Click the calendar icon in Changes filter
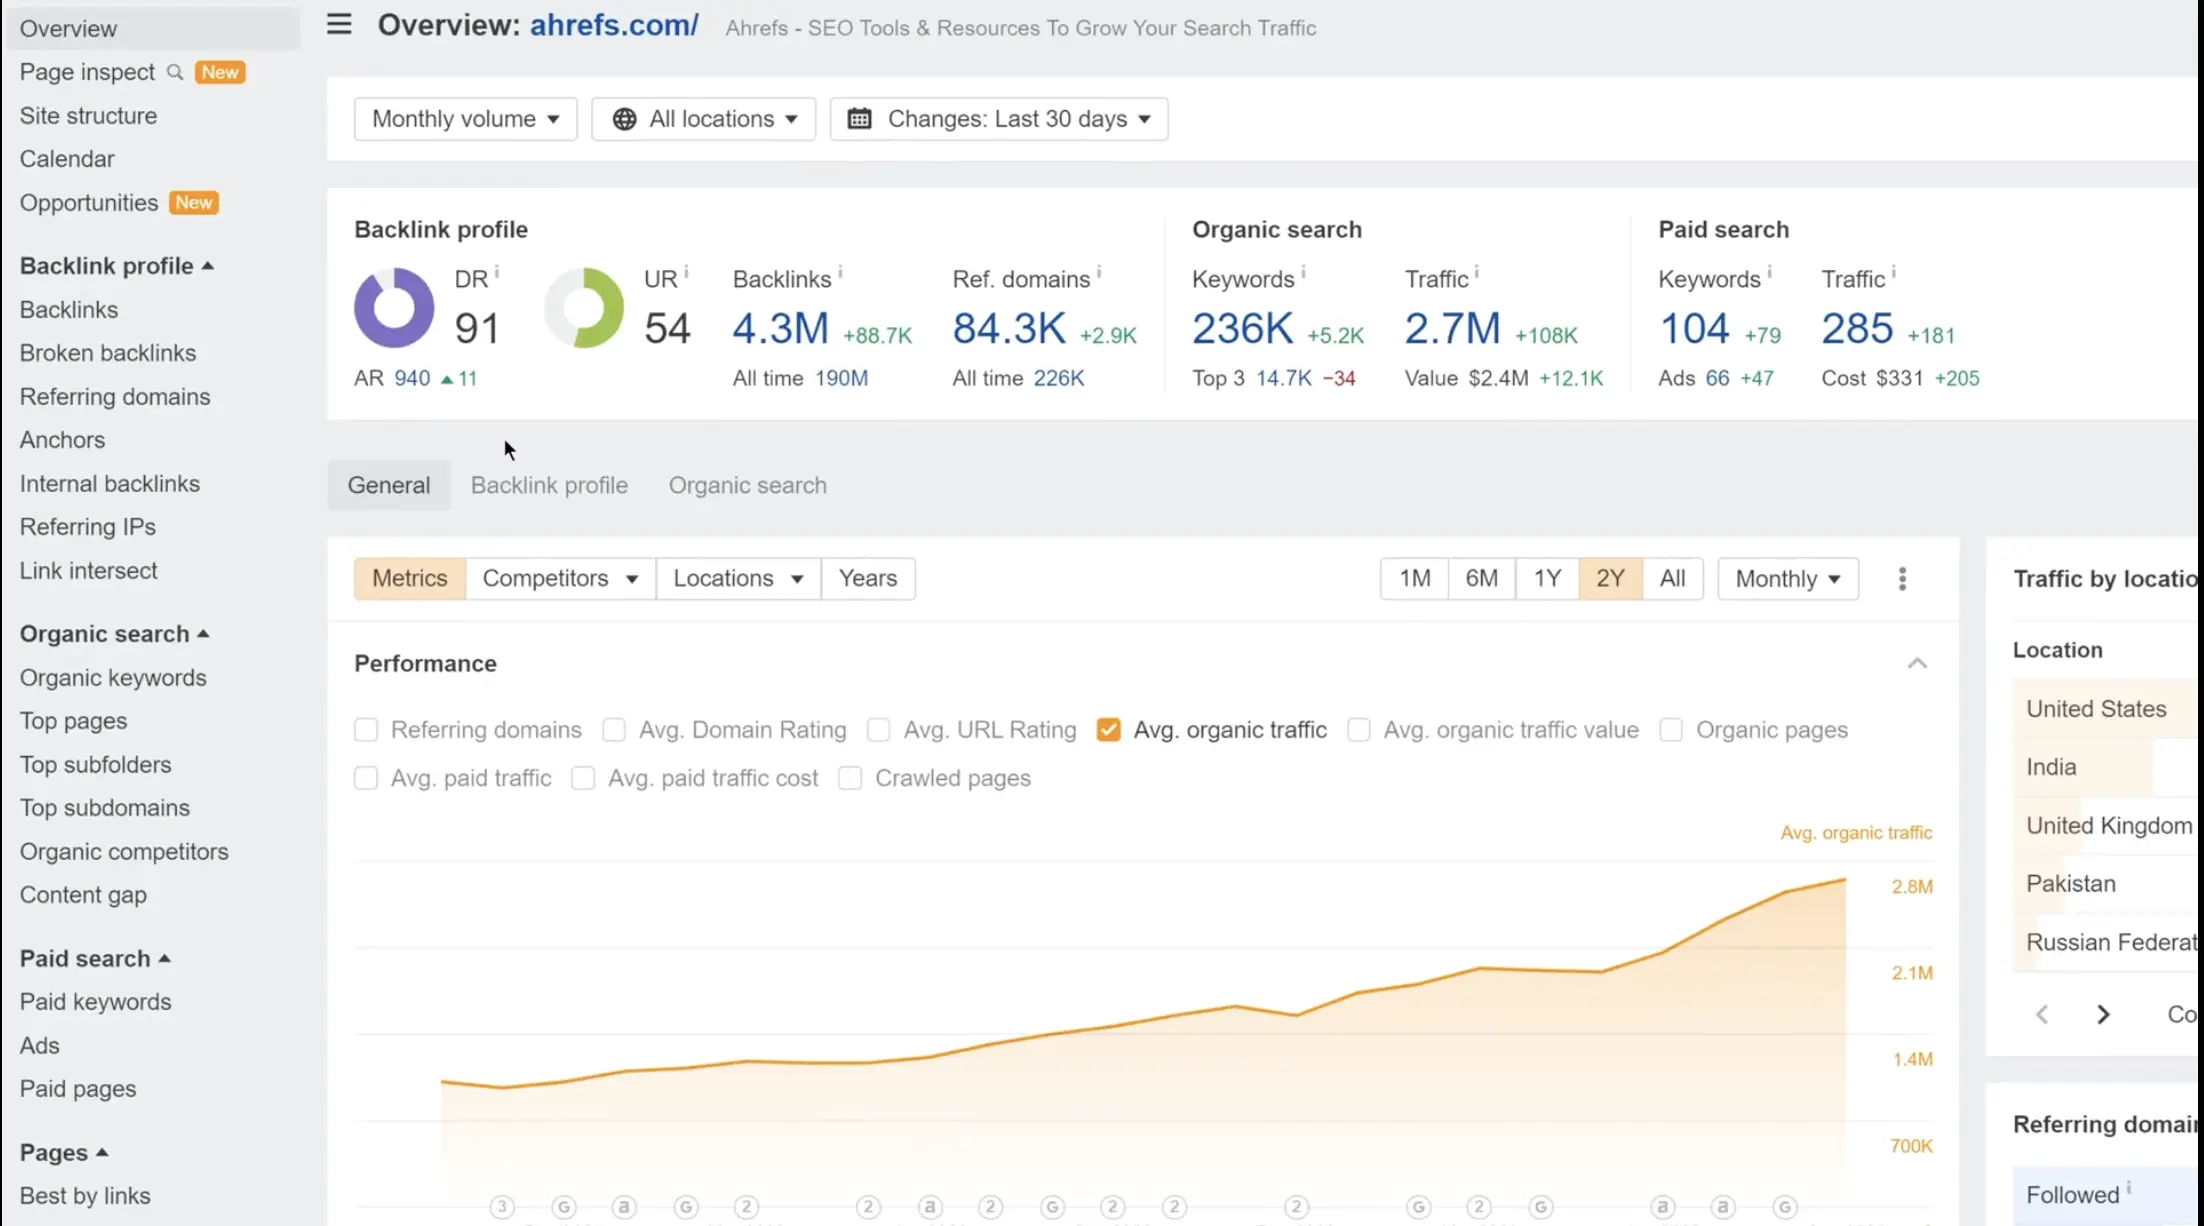This screenshot has height=1226, width=2204. (x=859, y=119)
